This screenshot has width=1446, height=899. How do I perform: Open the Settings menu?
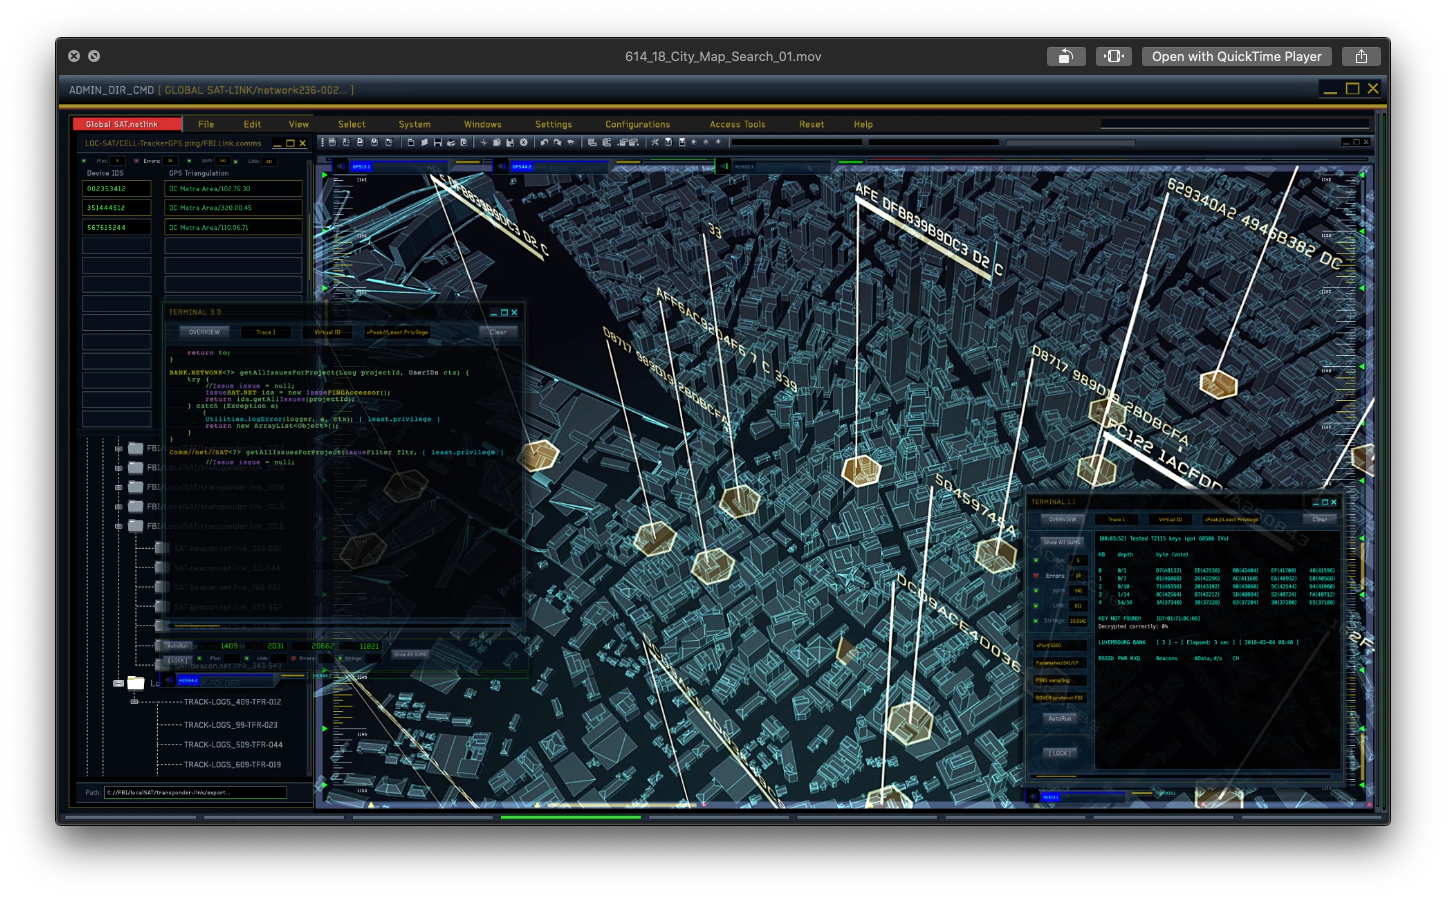tap(553, 124)
